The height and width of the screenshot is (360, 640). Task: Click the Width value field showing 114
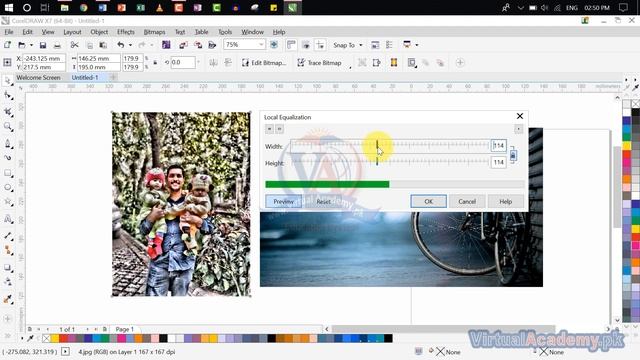tap(498, 145)
